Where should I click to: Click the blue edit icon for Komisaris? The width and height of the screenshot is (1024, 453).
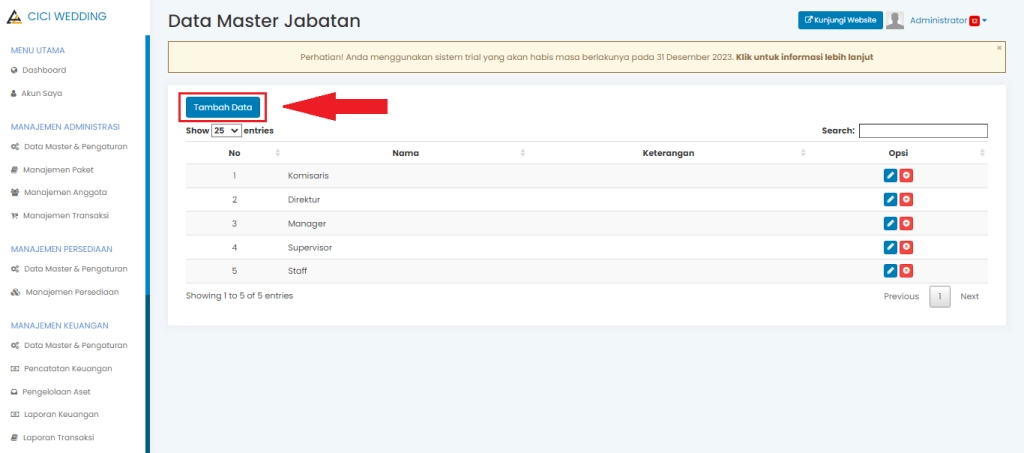[890, 176]
